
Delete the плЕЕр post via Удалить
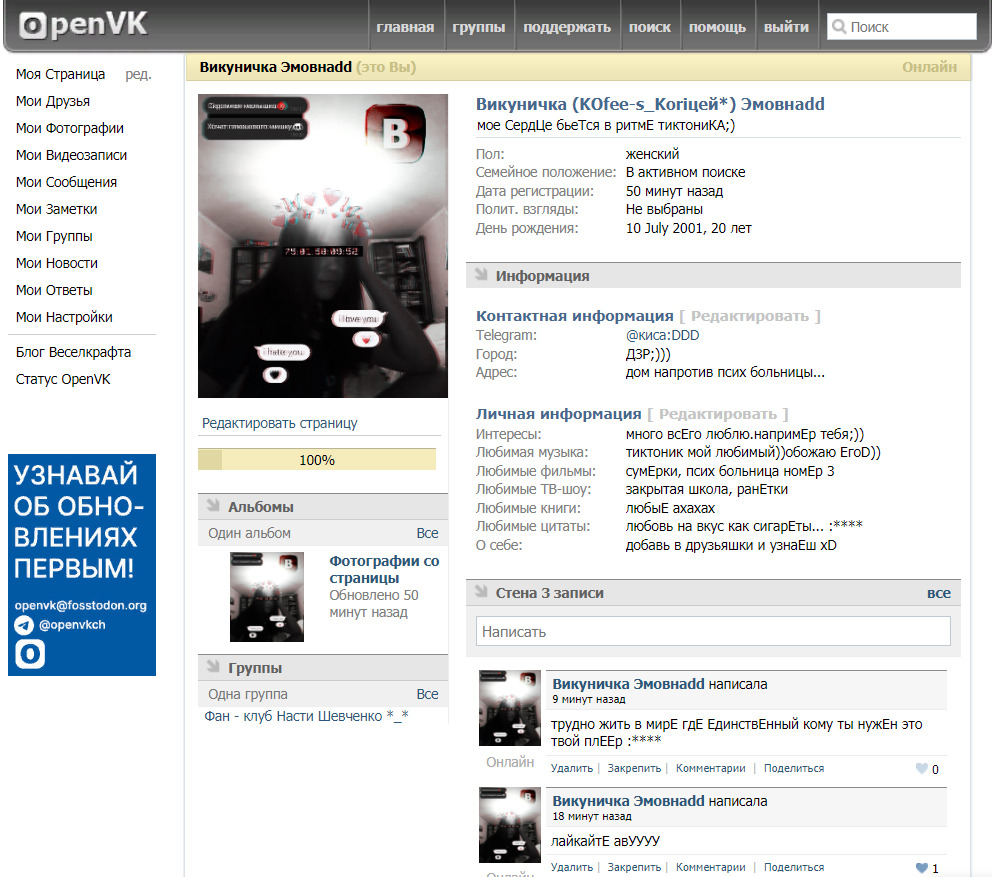571,768
